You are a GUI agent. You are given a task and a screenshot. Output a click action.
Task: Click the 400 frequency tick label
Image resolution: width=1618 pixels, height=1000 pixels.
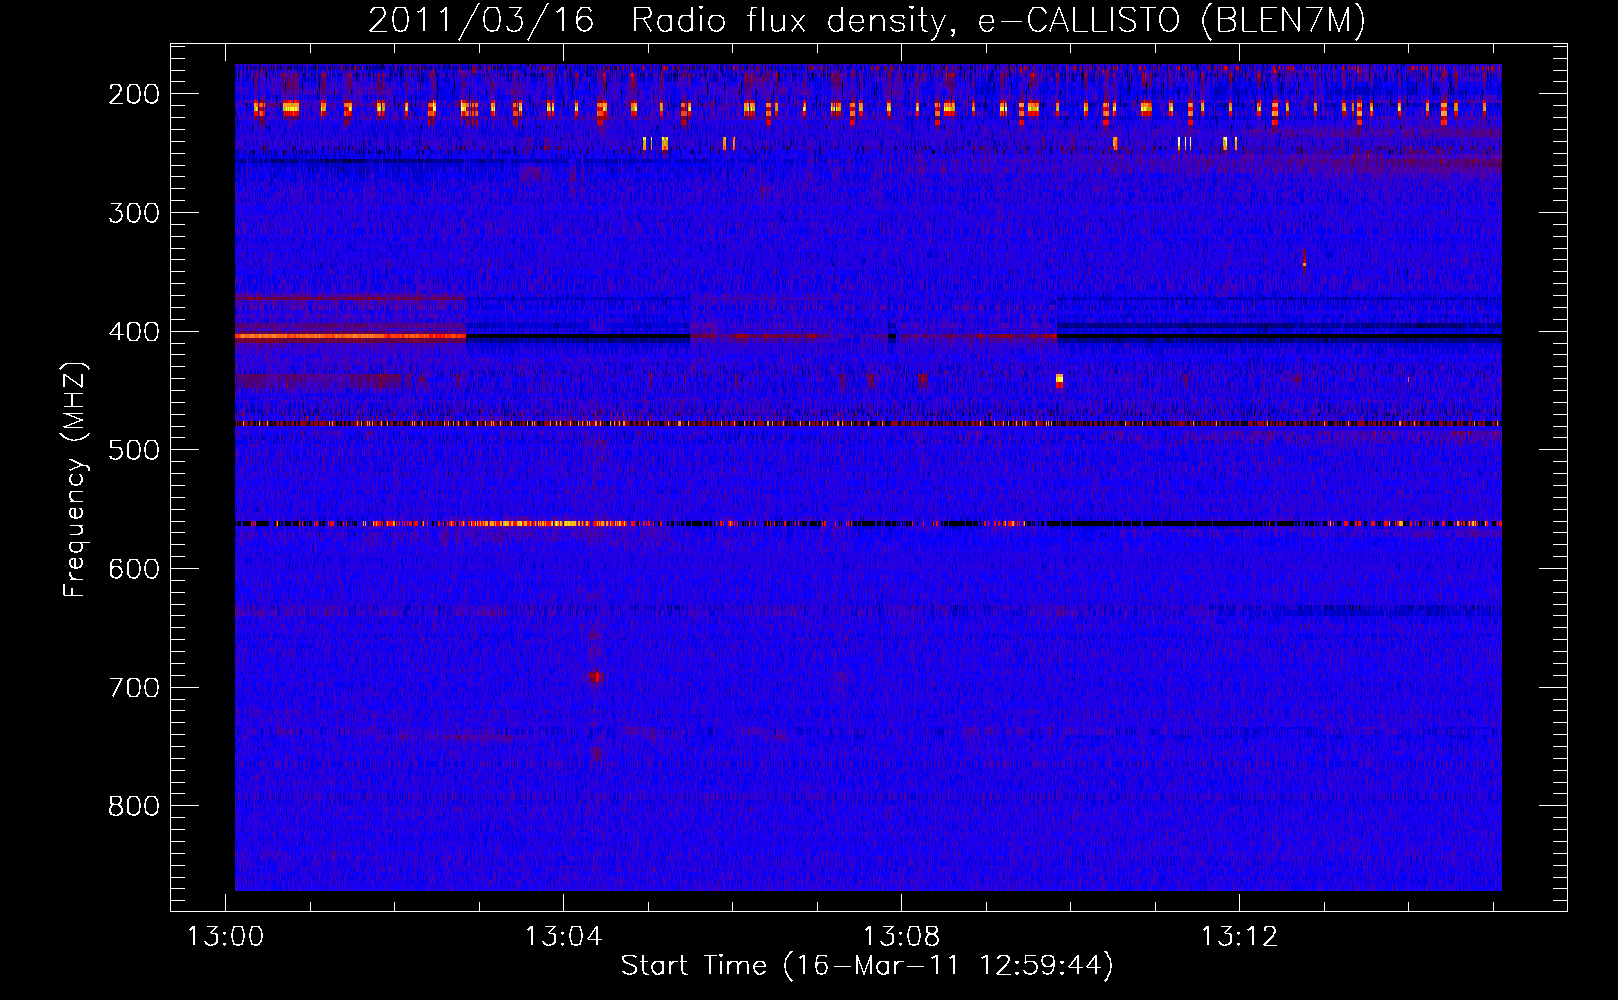[134, 332]
